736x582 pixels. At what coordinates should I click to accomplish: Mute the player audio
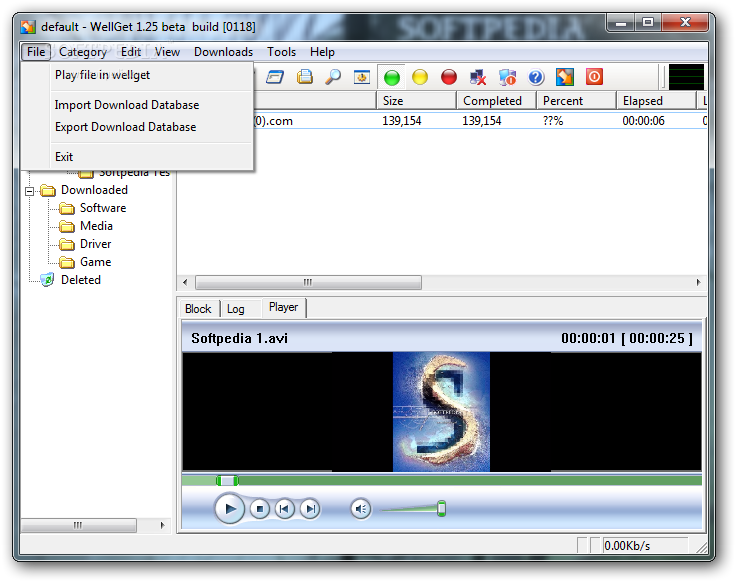point(360,509)
